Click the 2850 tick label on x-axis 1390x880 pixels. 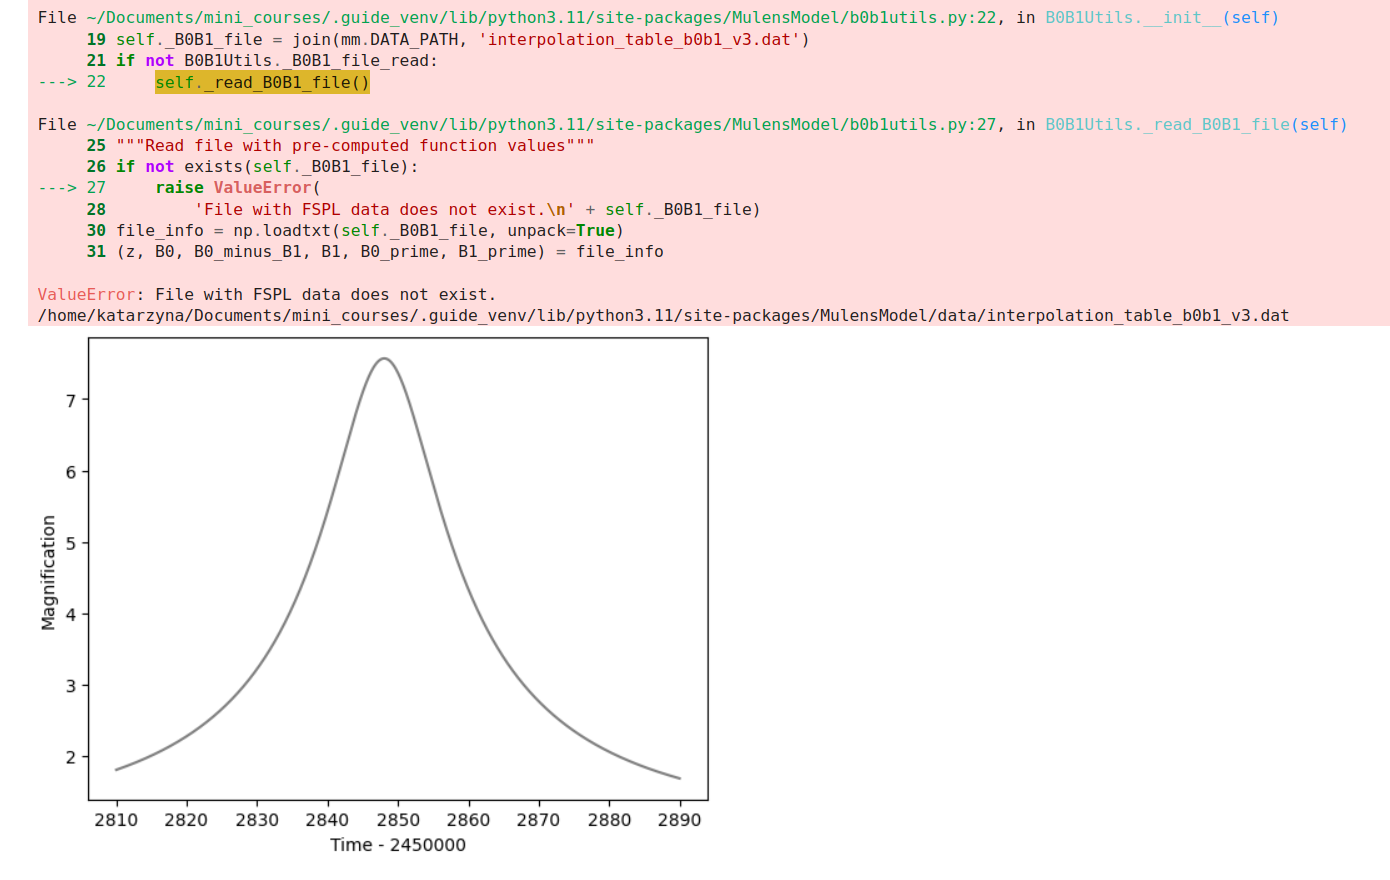[x=398, y=820]
